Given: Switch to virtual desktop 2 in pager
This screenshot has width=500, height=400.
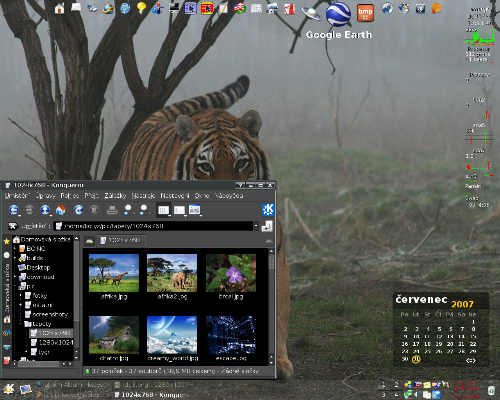Looking at the screenshot, I should click(396, 385).
